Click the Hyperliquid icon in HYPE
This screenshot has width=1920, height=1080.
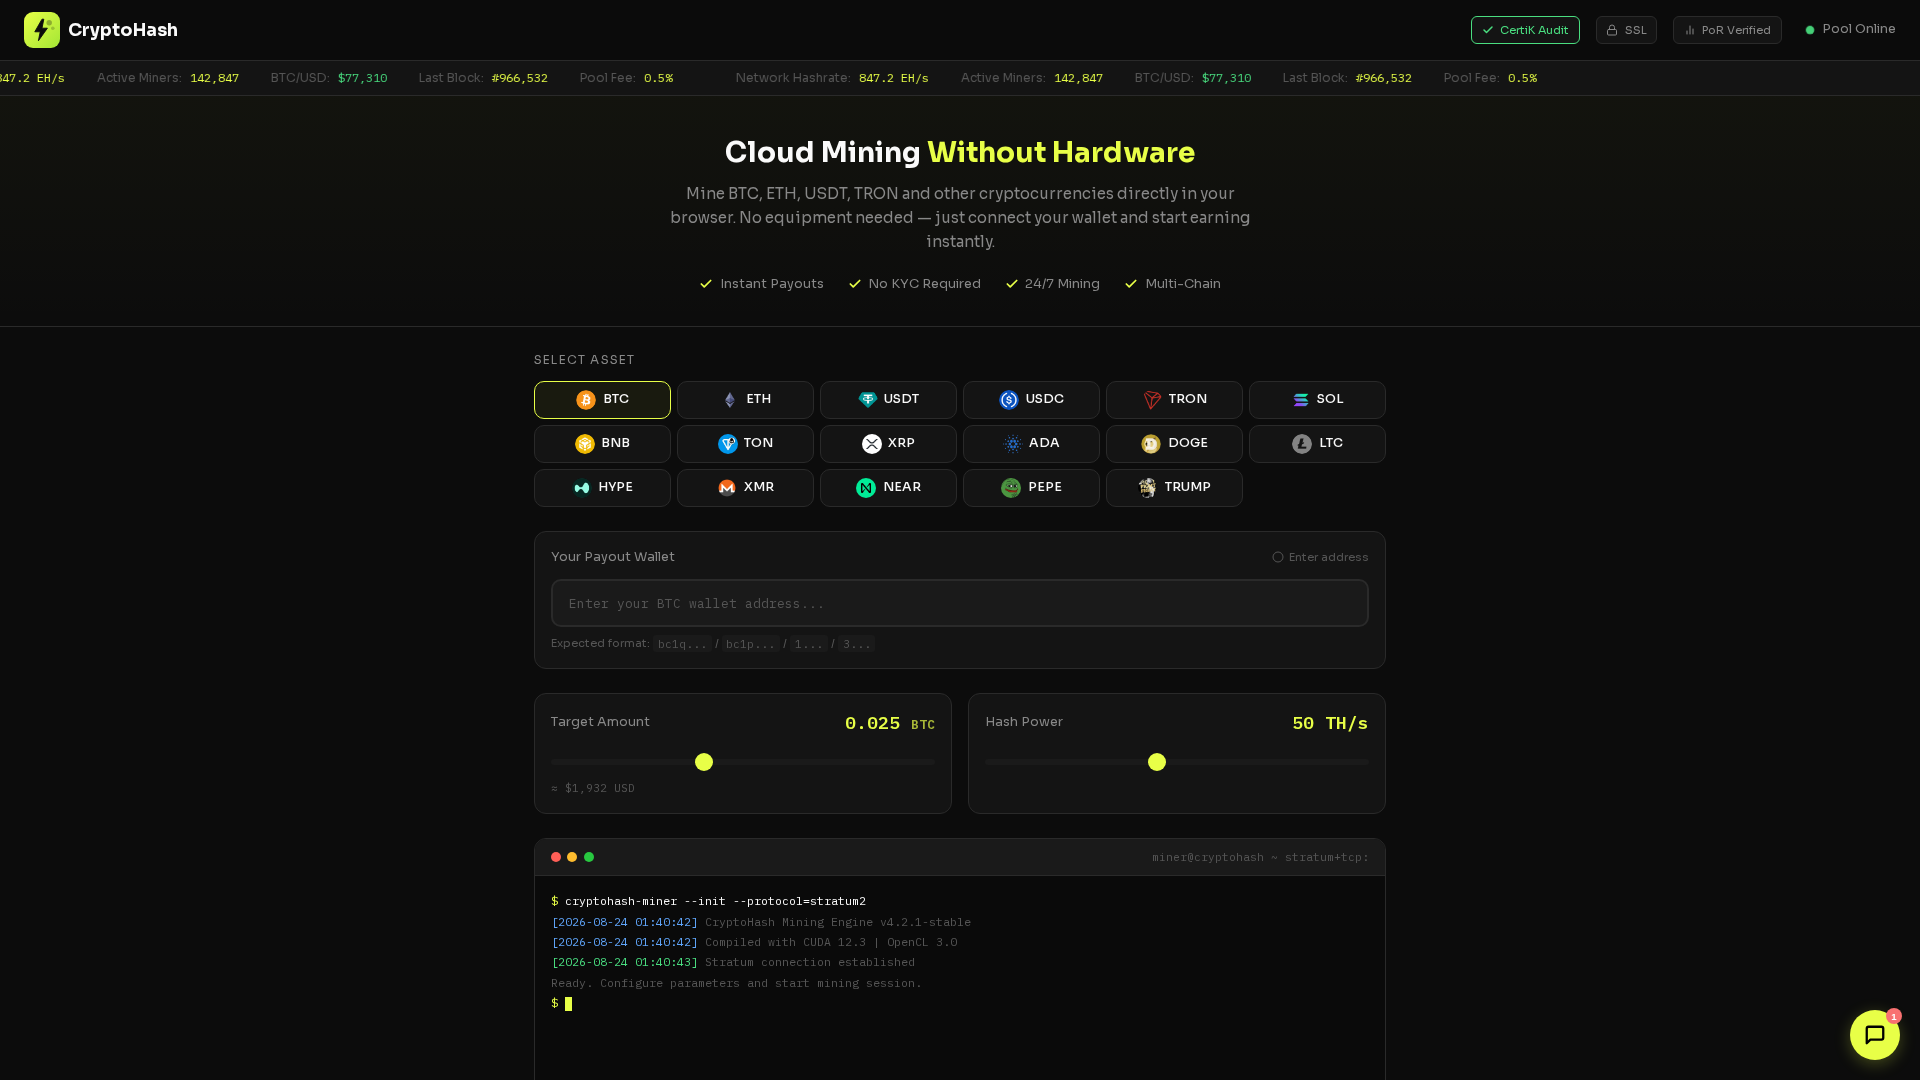click(x=582, y=488)
